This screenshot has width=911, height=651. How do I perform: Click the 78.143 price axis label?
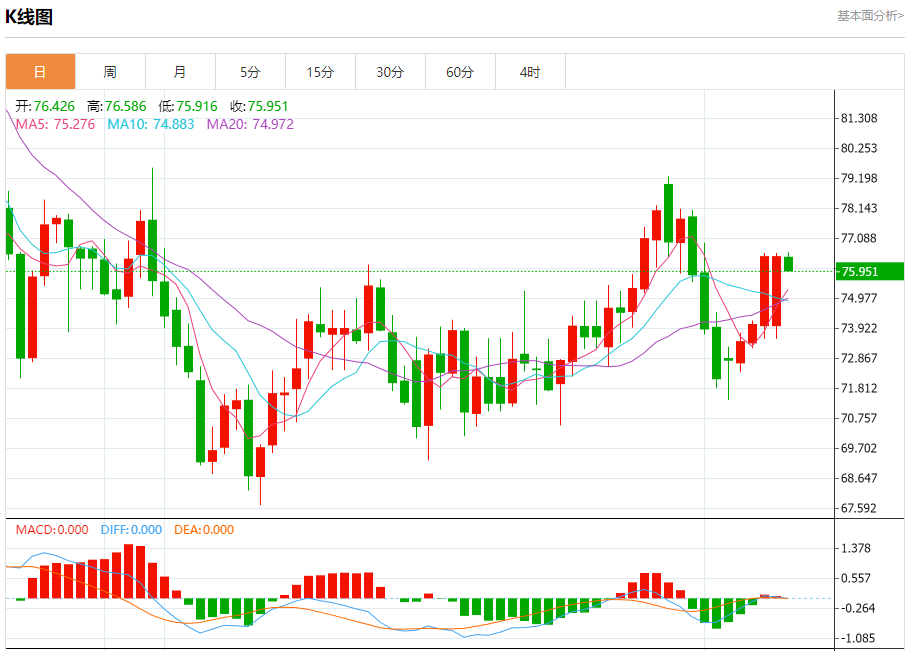859,208
